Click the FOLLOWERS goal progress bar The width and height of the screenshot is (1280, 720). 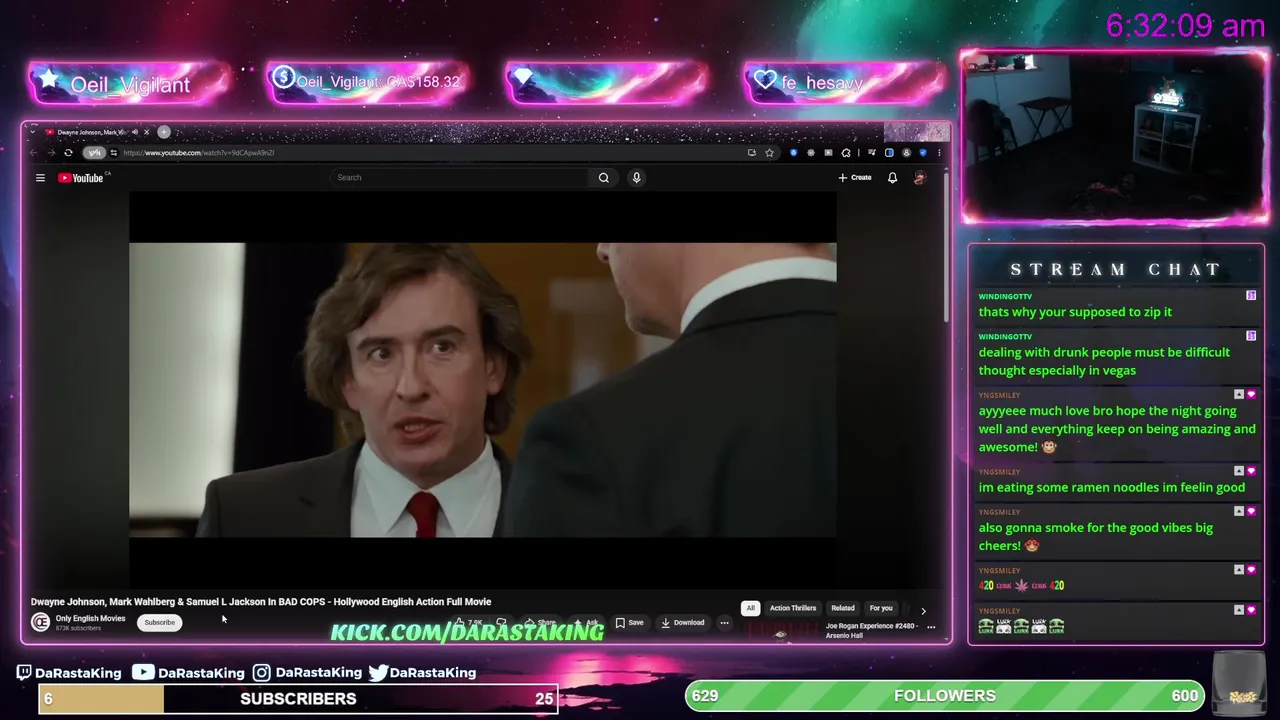point(945,696)
